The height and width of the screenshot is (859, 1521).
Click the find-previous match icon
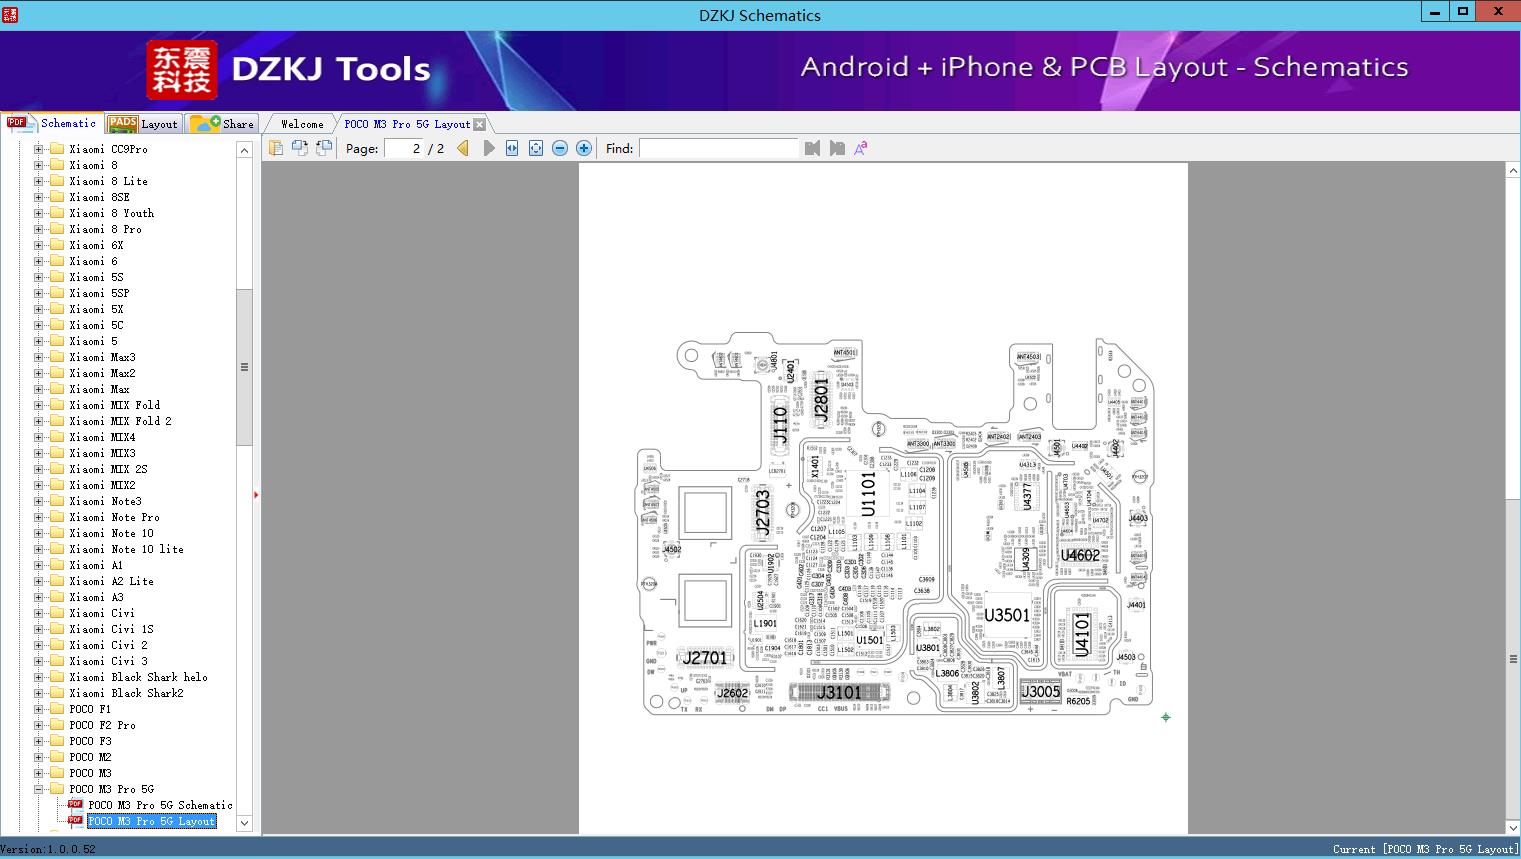[x=812, y=148]
